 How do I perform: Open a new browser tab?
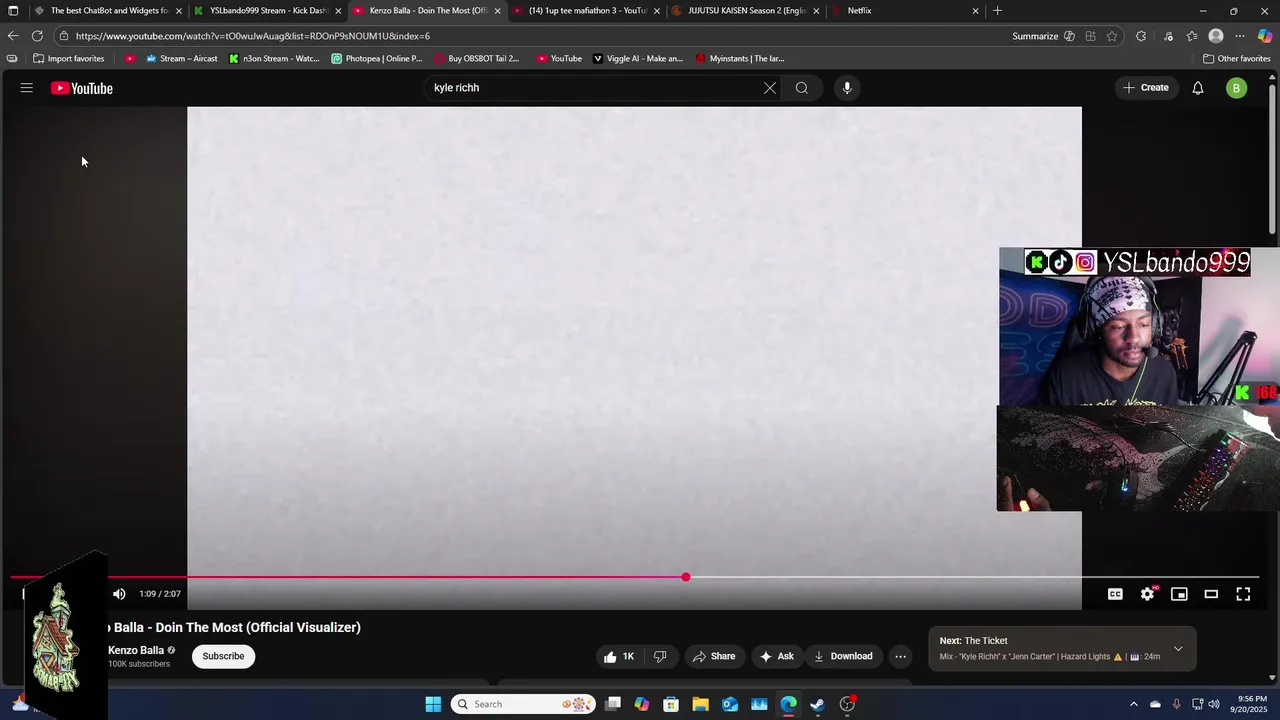tap(997, 10)
